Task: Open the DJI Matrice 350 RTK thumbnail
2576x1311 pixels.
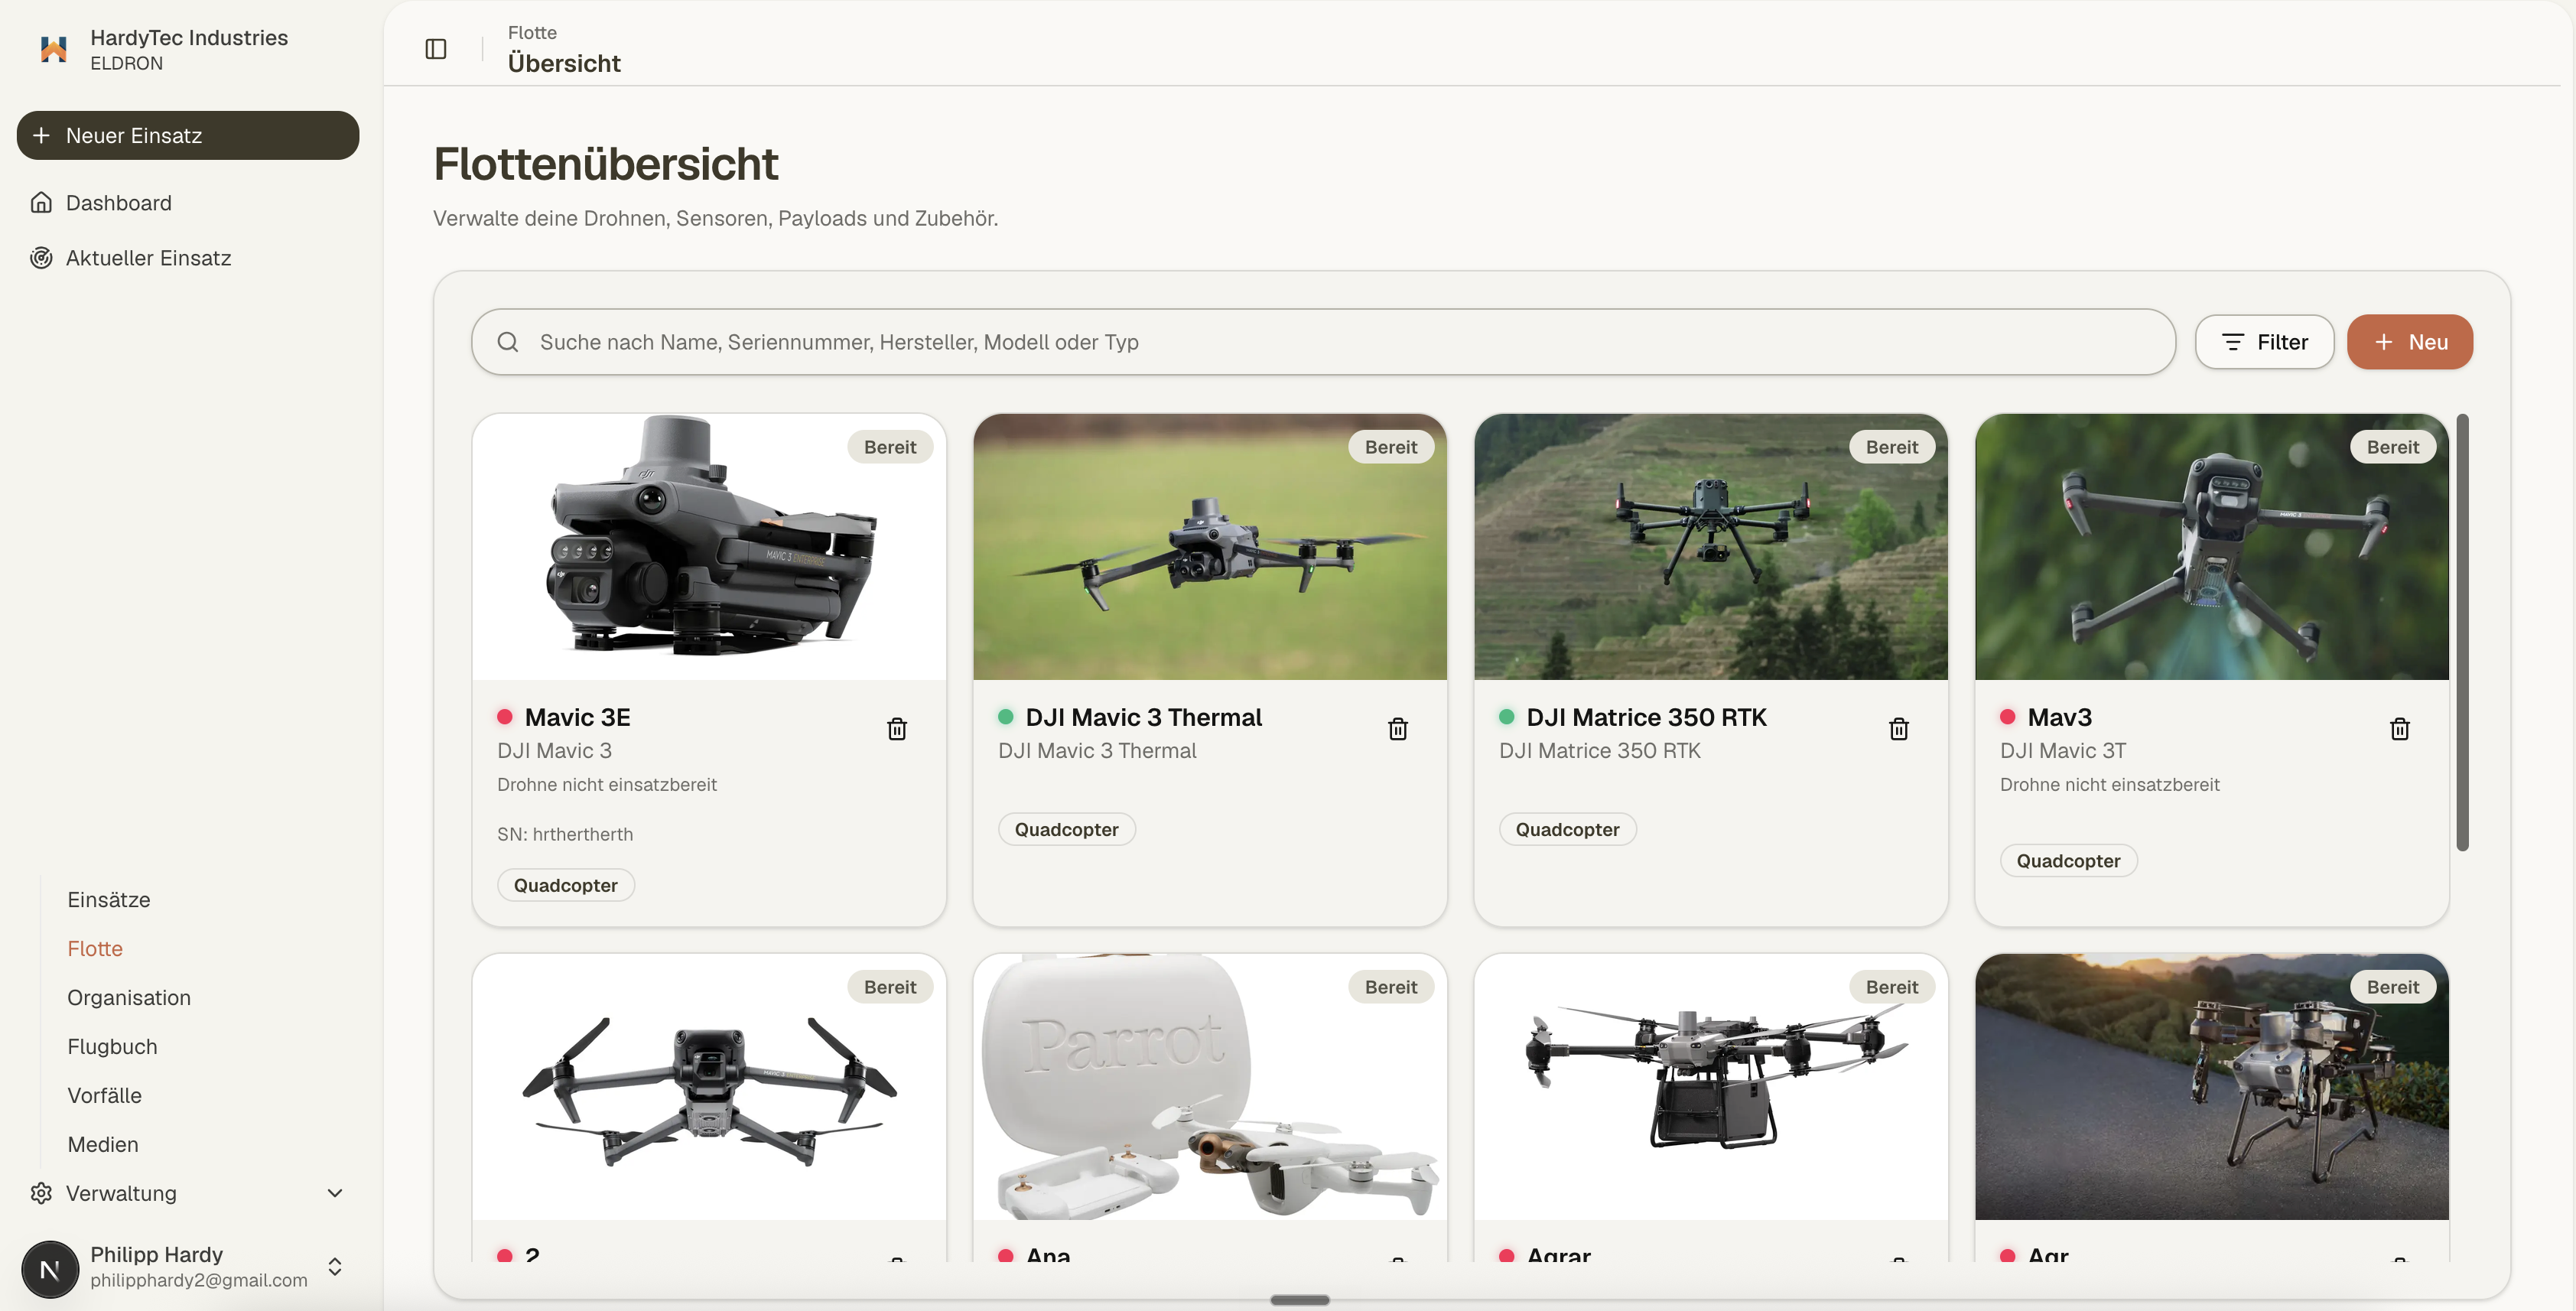Action: (x=1711, y=547)
